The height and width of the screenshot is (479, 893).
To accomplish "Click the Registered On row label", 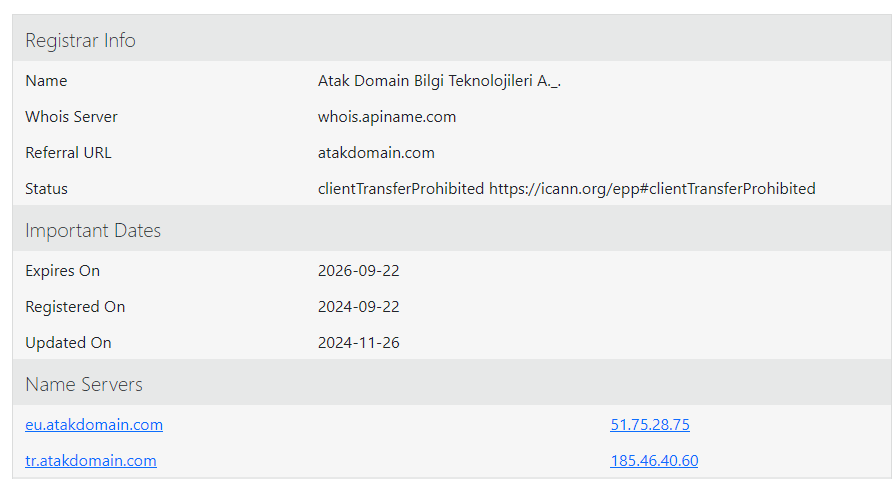I will pyautogui.click(x=75, y=307).
